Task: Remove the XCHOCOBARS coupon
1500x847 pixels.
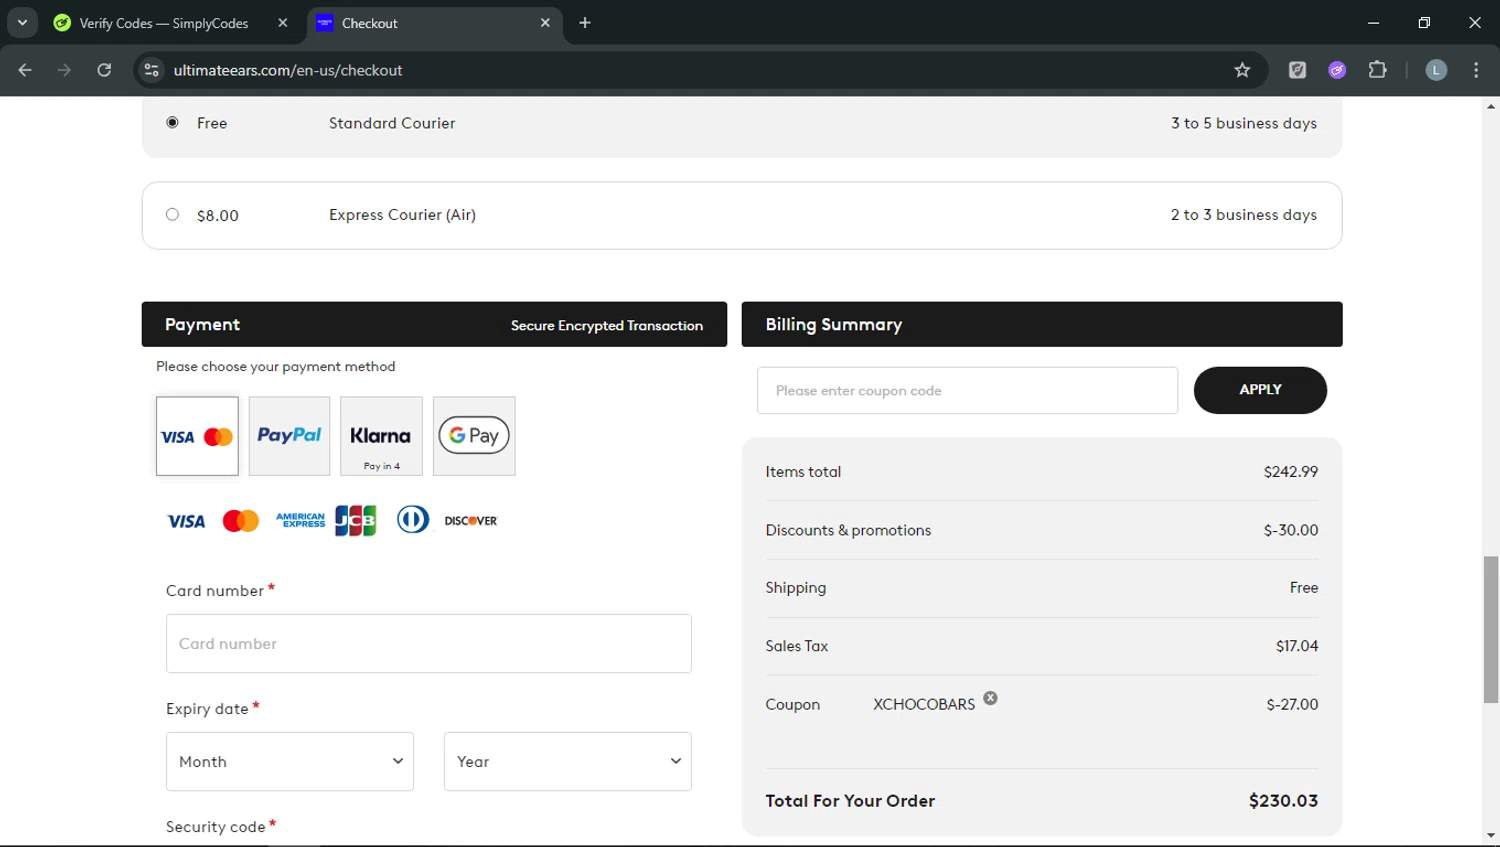Action: tap(990, 698)
